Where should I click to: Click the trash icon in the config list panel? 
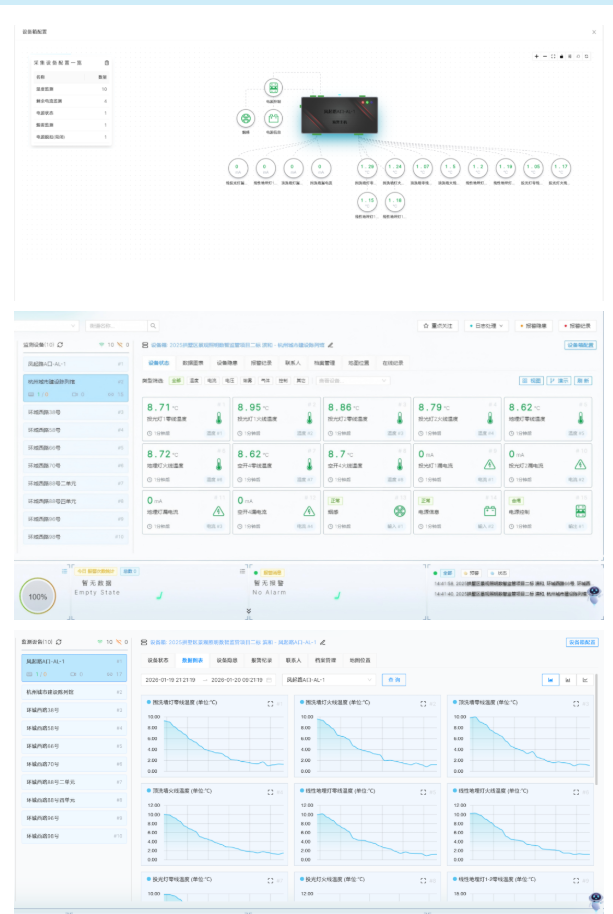(107, 63)
